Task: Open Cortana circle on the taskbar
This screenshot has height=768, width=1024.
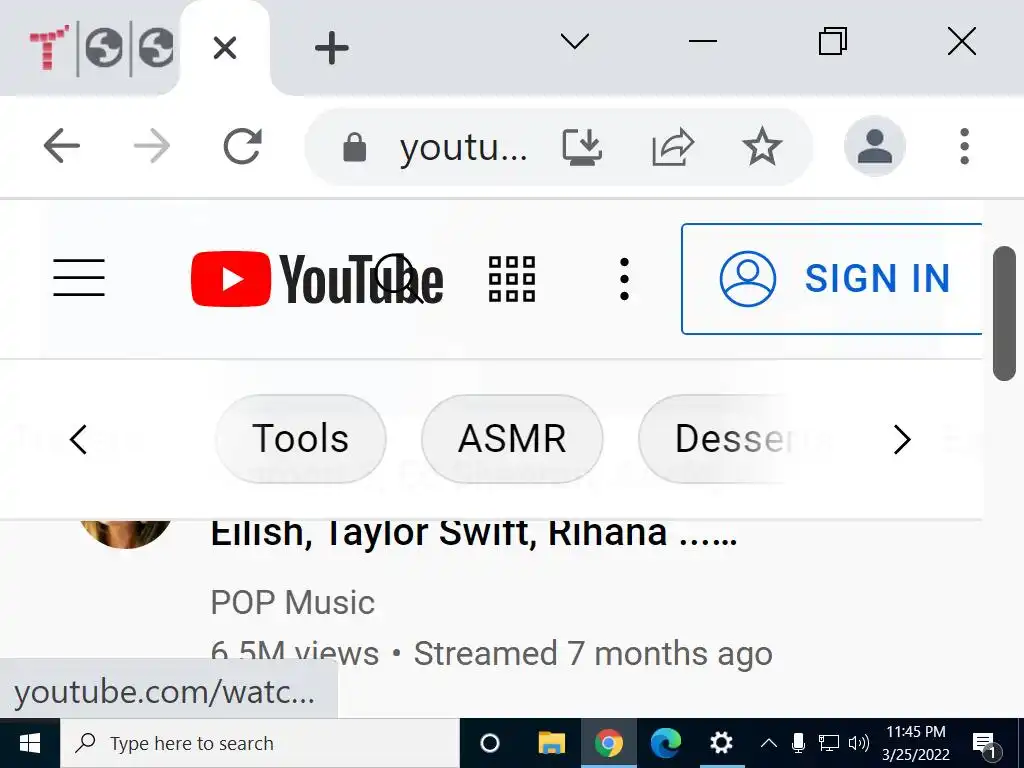Action: coord(490,743)
